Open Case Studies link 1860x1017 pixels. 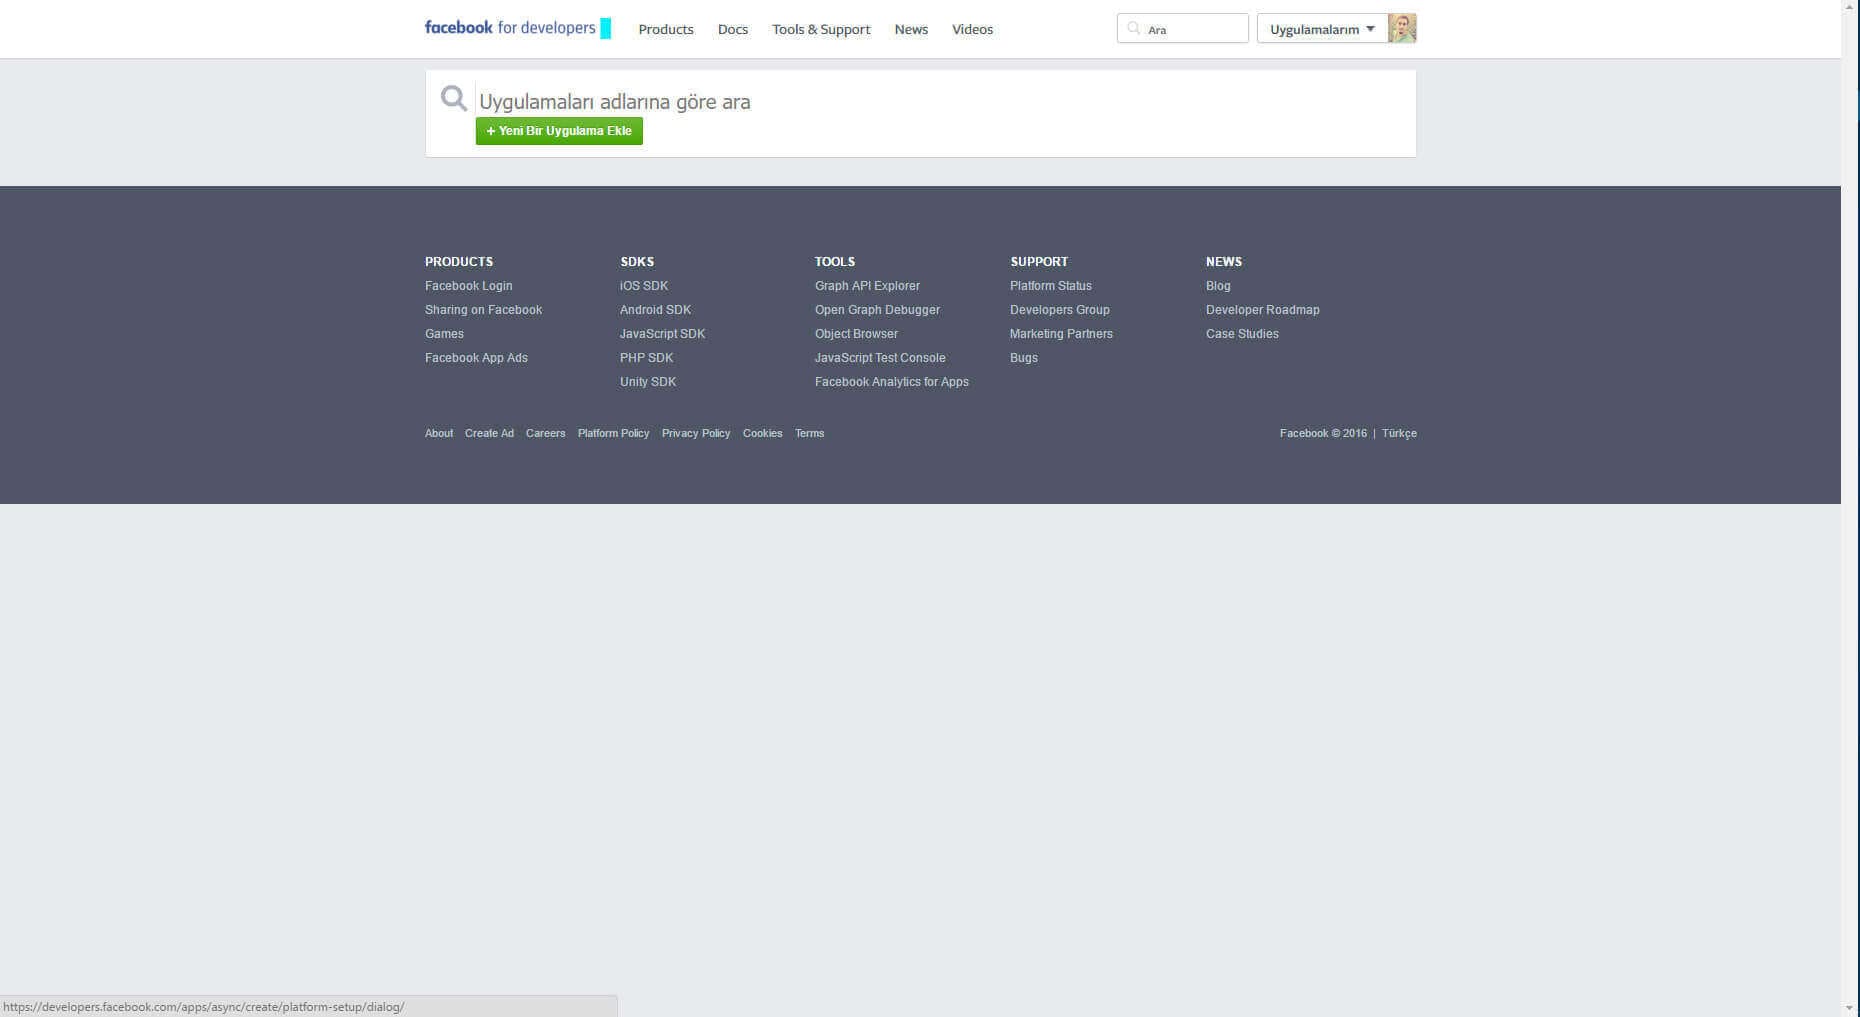pos(1242,334)
